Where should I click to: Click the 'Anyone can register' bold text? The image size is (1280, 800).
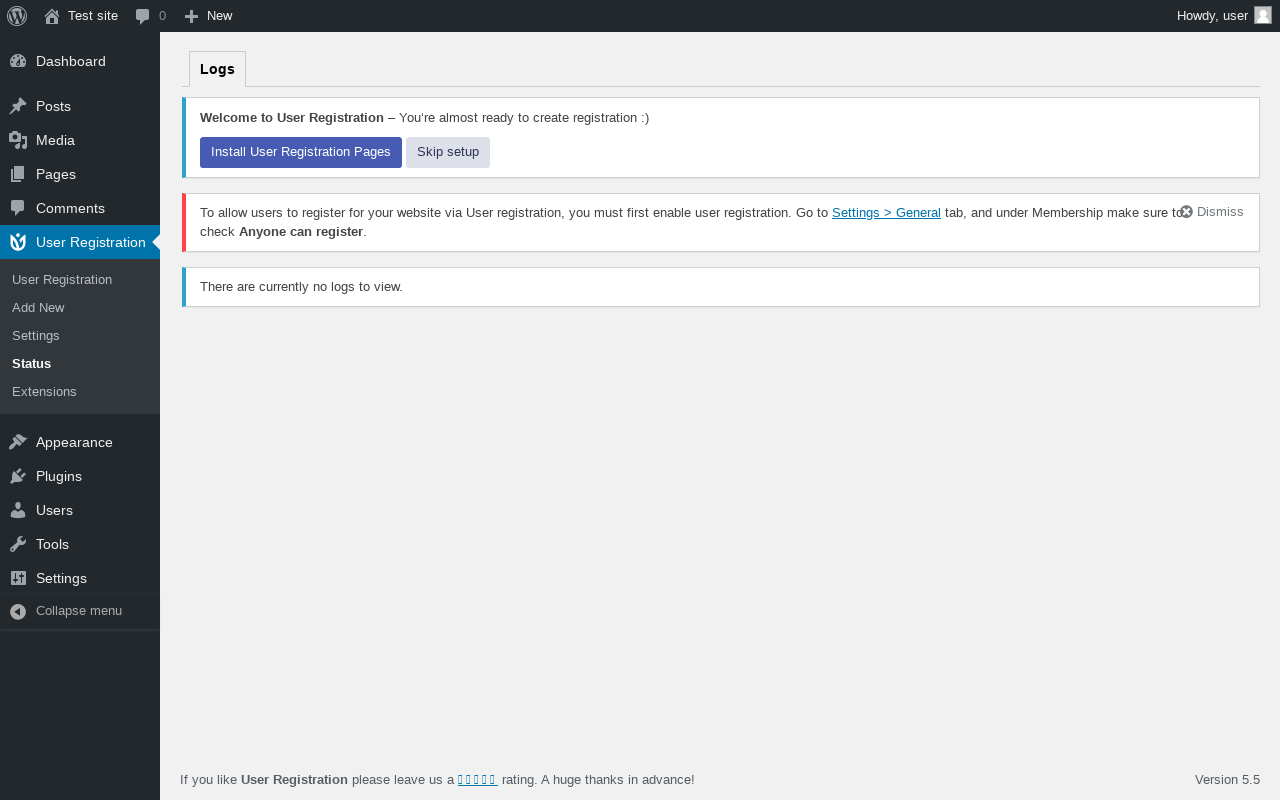click(x=301, y=231)
